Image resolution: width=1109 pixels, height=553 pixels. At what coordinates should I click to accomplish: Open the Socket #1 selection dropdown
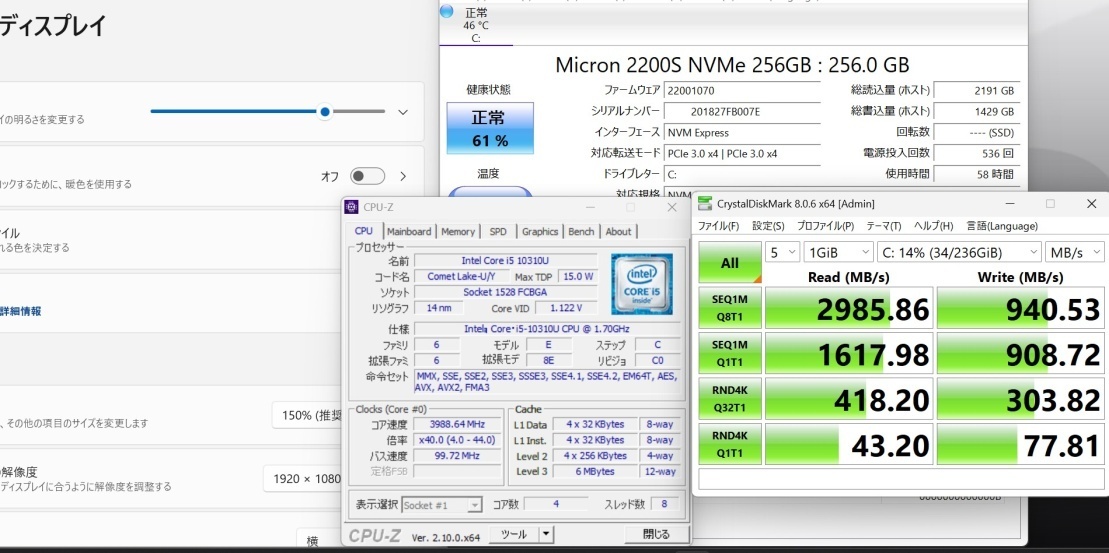pos(442,505)
